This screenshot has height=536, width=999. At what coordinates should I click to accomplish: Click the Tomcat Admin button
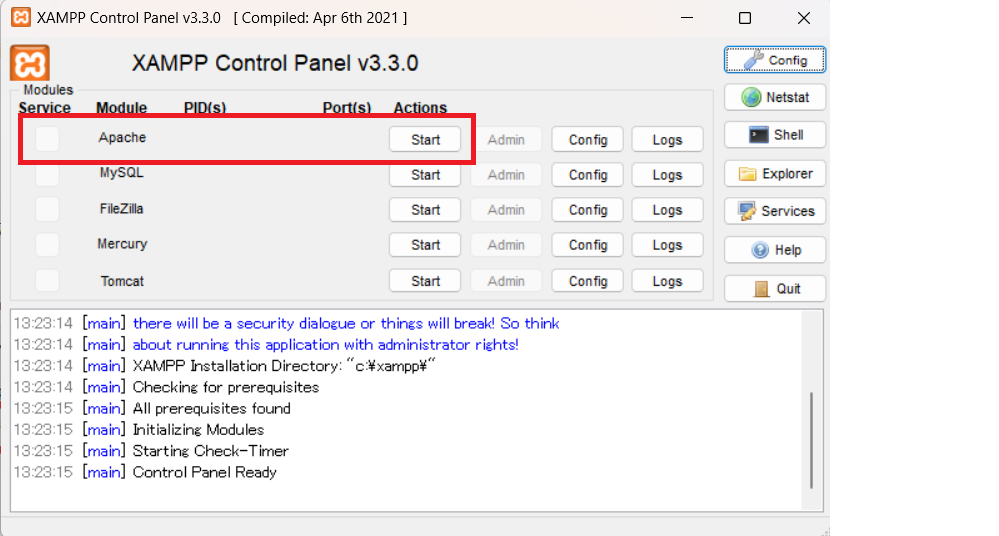[507, 281]
